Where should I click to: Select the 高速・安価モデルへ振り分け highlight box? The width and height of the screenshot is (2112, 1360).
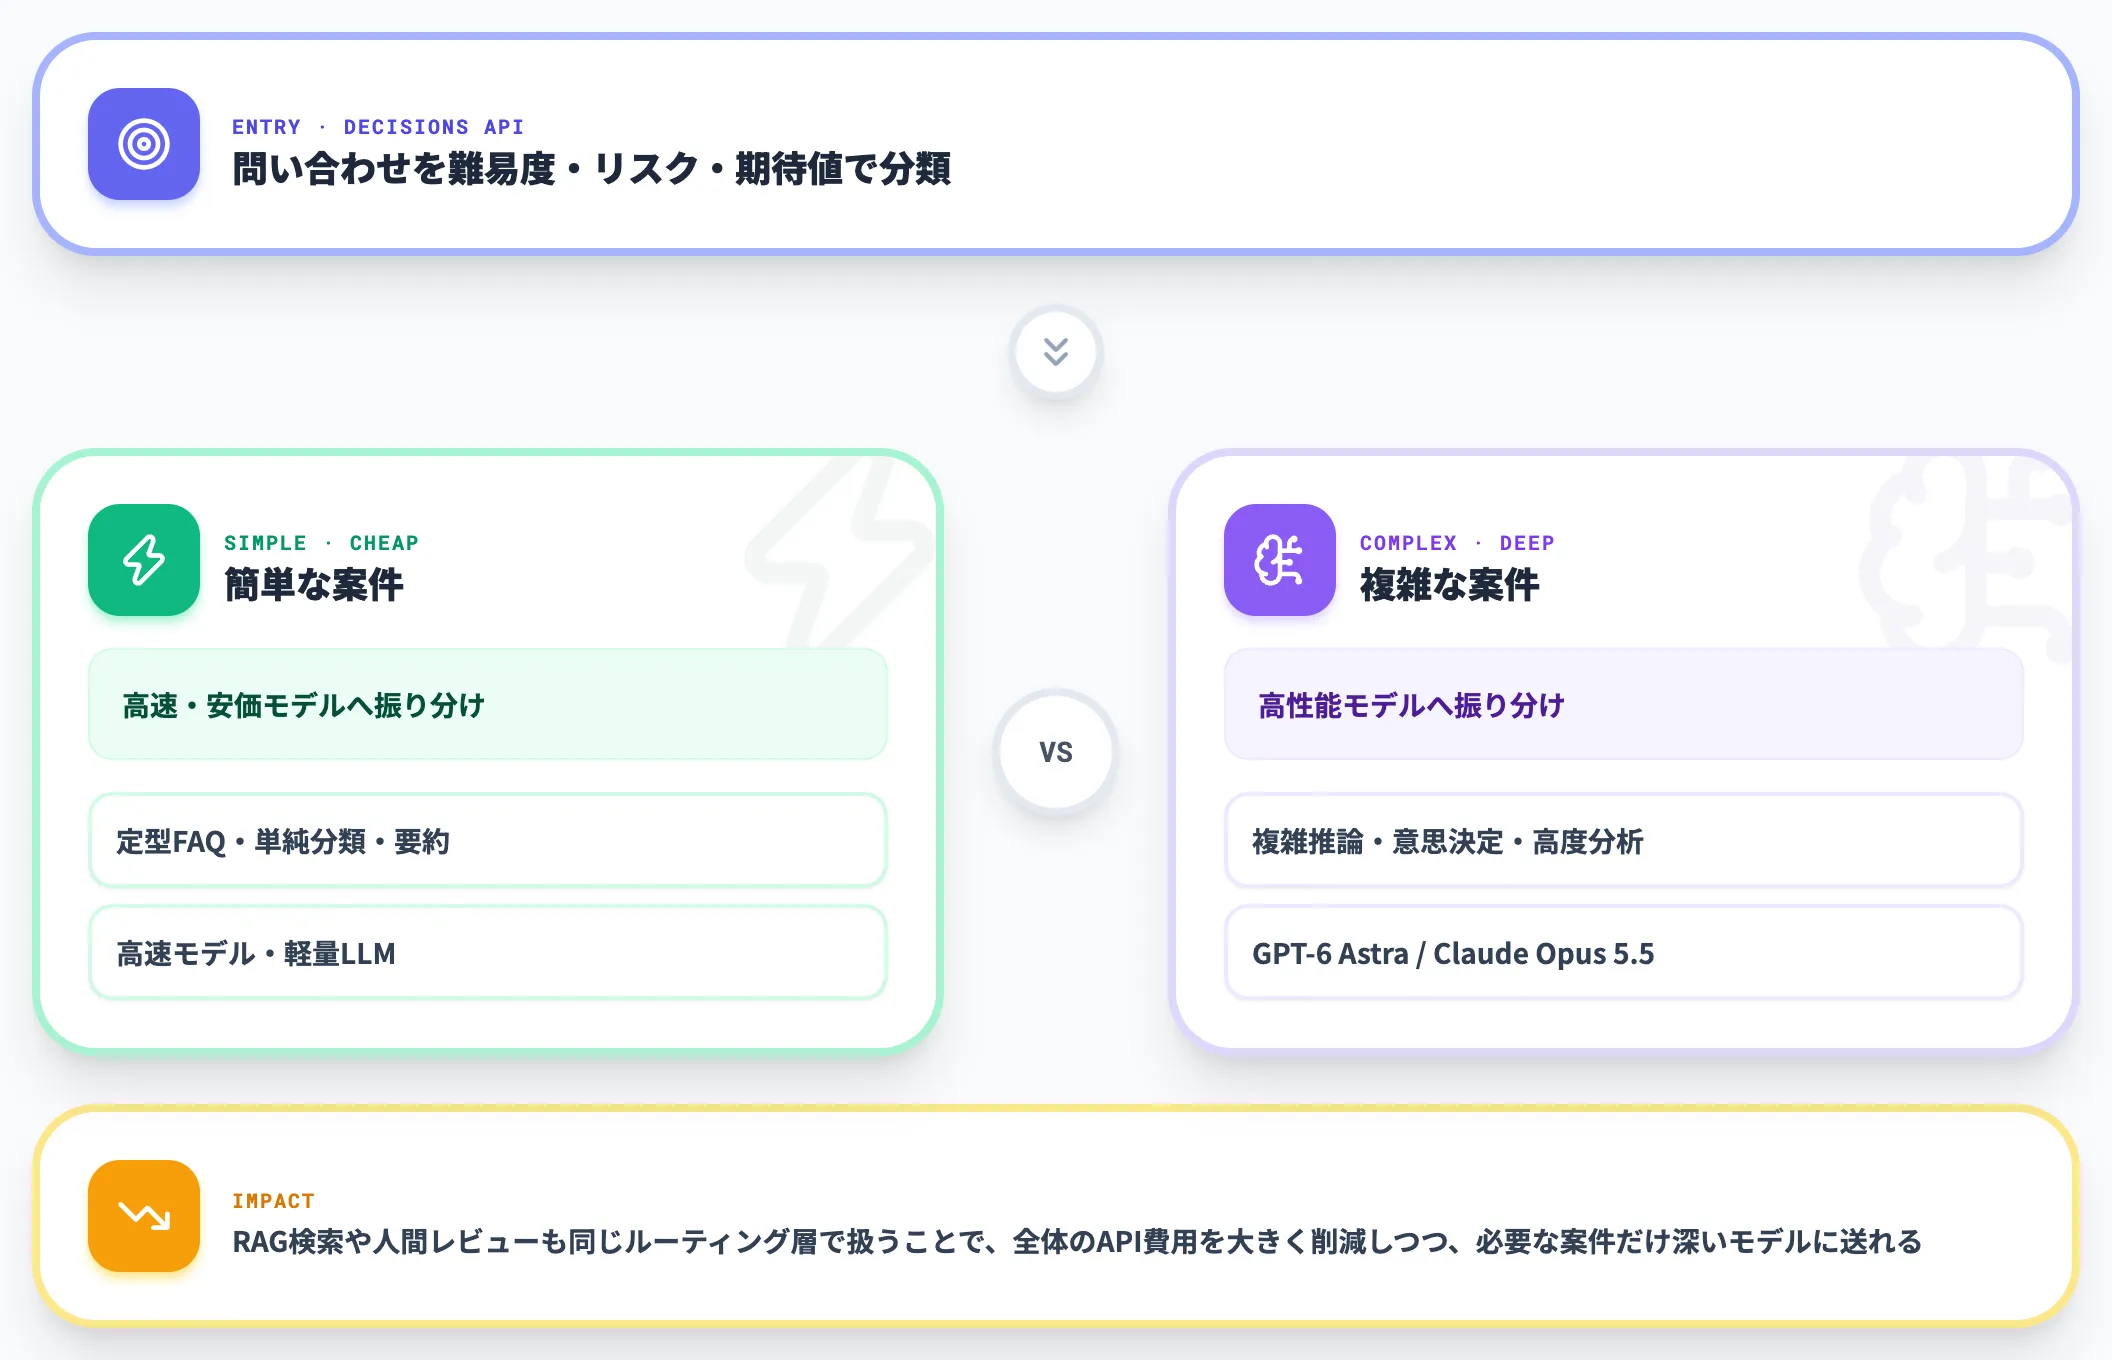coord(488,704)
